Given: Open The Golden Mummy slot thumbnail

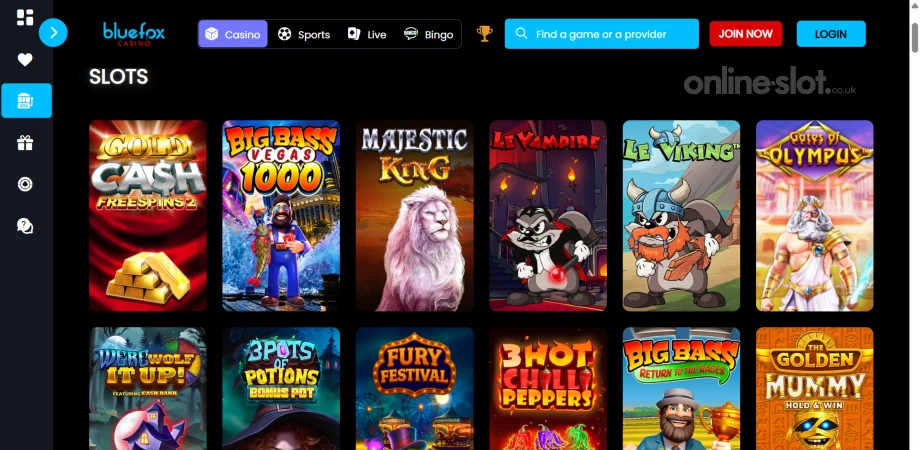Looking at the screenshot, I should (x=815, y=388).
